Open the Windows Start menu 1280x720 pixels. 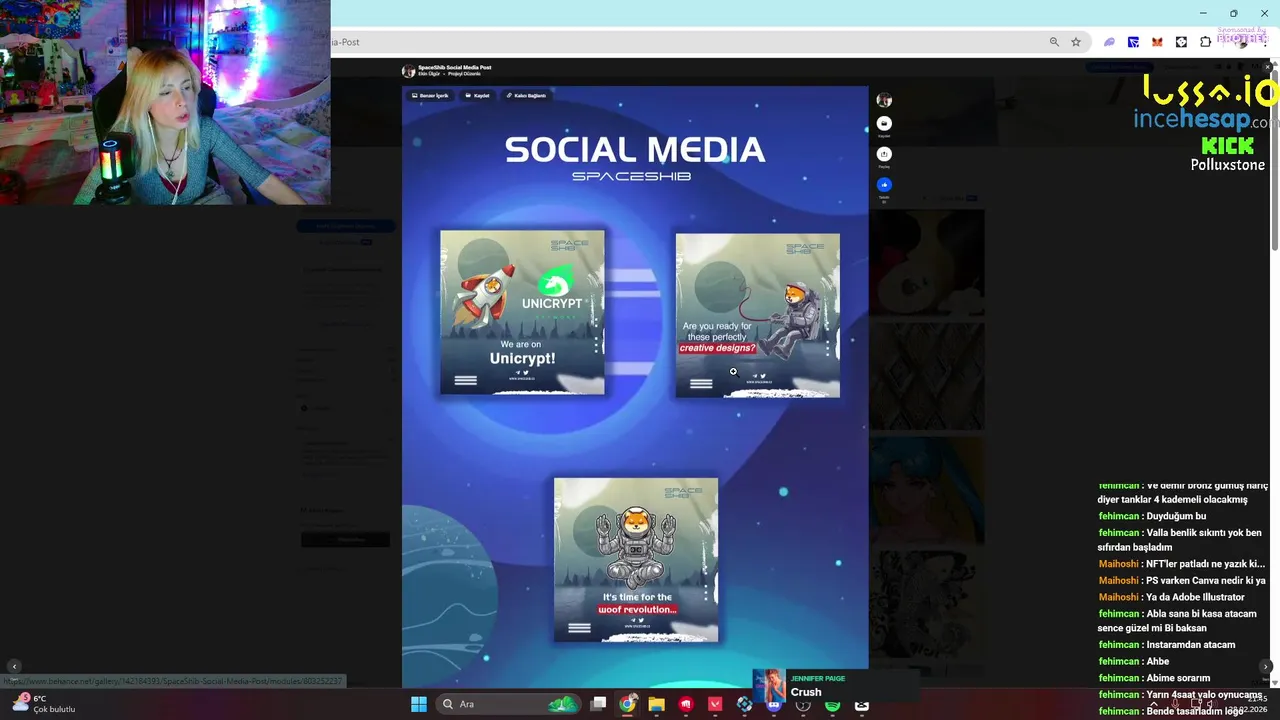(419, 704)
